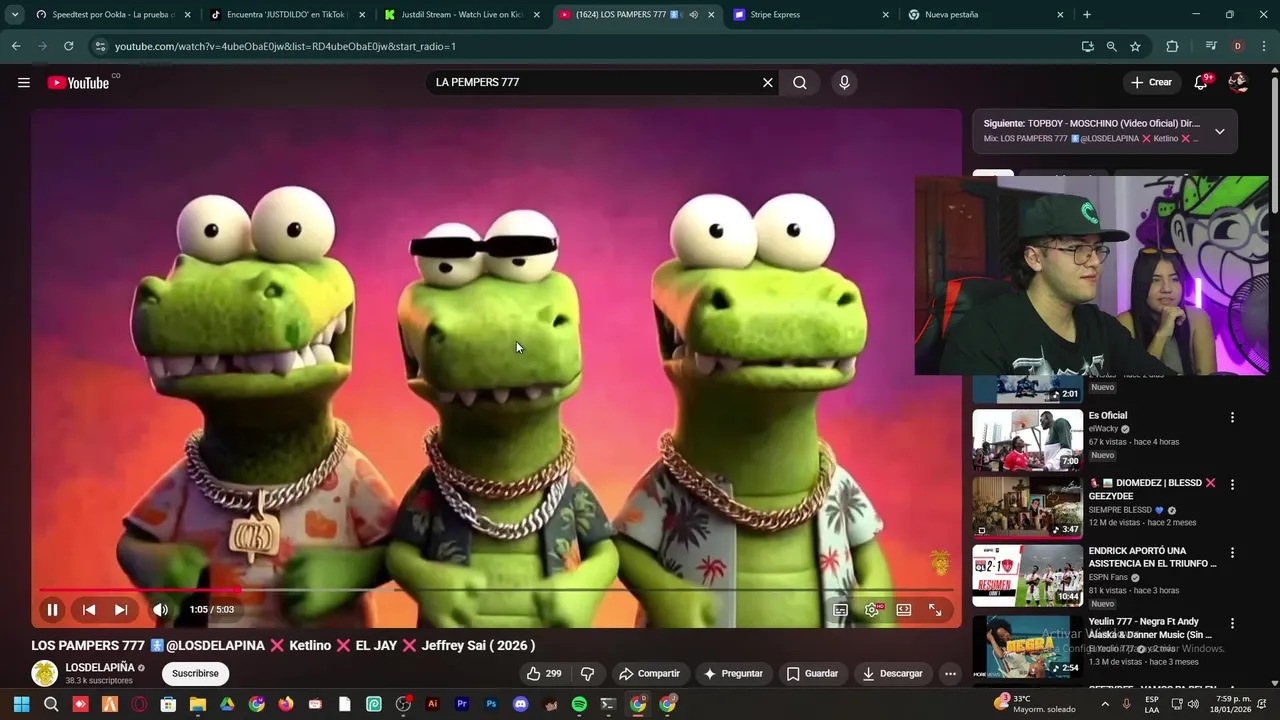Click the Compartir button

click(649, 674)
